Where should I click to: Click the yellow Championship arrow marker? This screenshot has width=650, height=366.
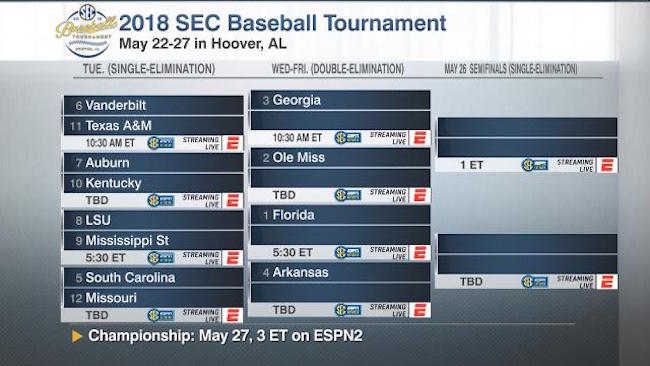coord(77,336)
